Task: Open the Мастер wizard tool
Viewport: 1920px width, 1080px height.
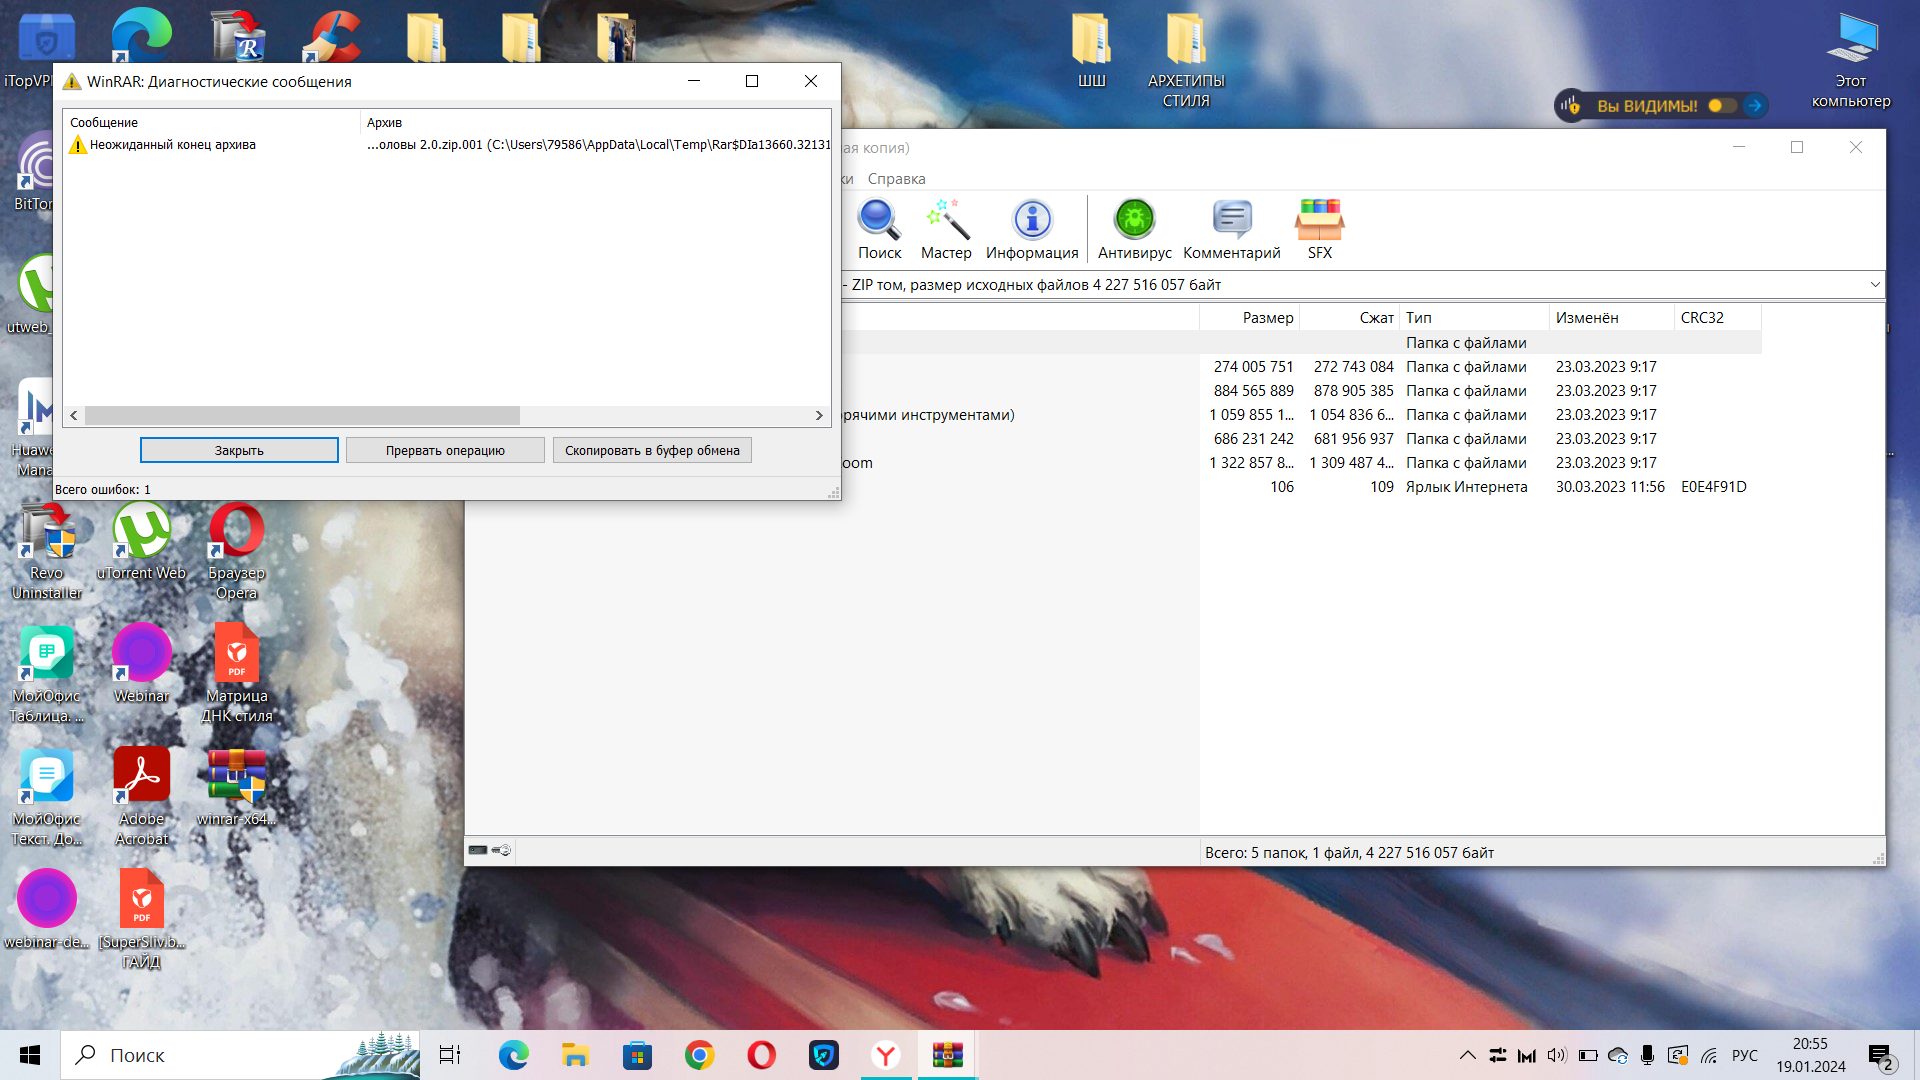Action: click(946, 228)
